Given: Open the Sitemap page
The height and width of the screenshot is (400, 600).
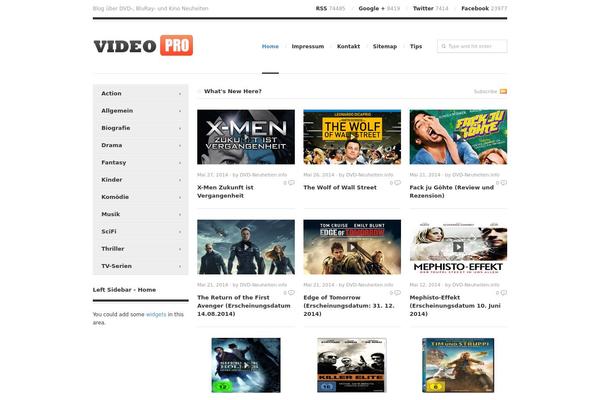Looking at the screenshot, I should pyautogui.click(x=385, y=46).
